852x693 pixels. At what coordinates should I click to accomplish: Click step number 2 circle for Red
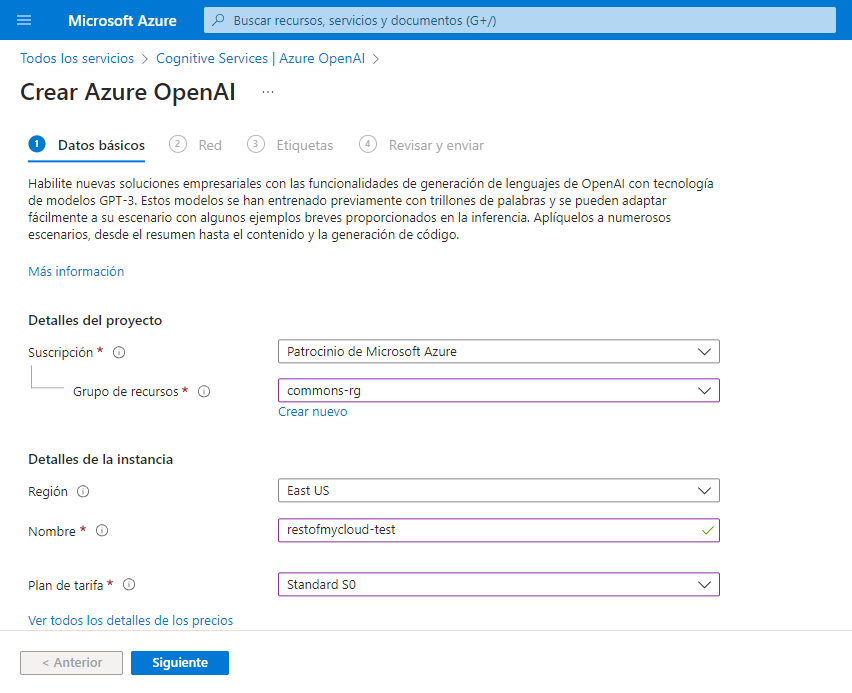178,144
